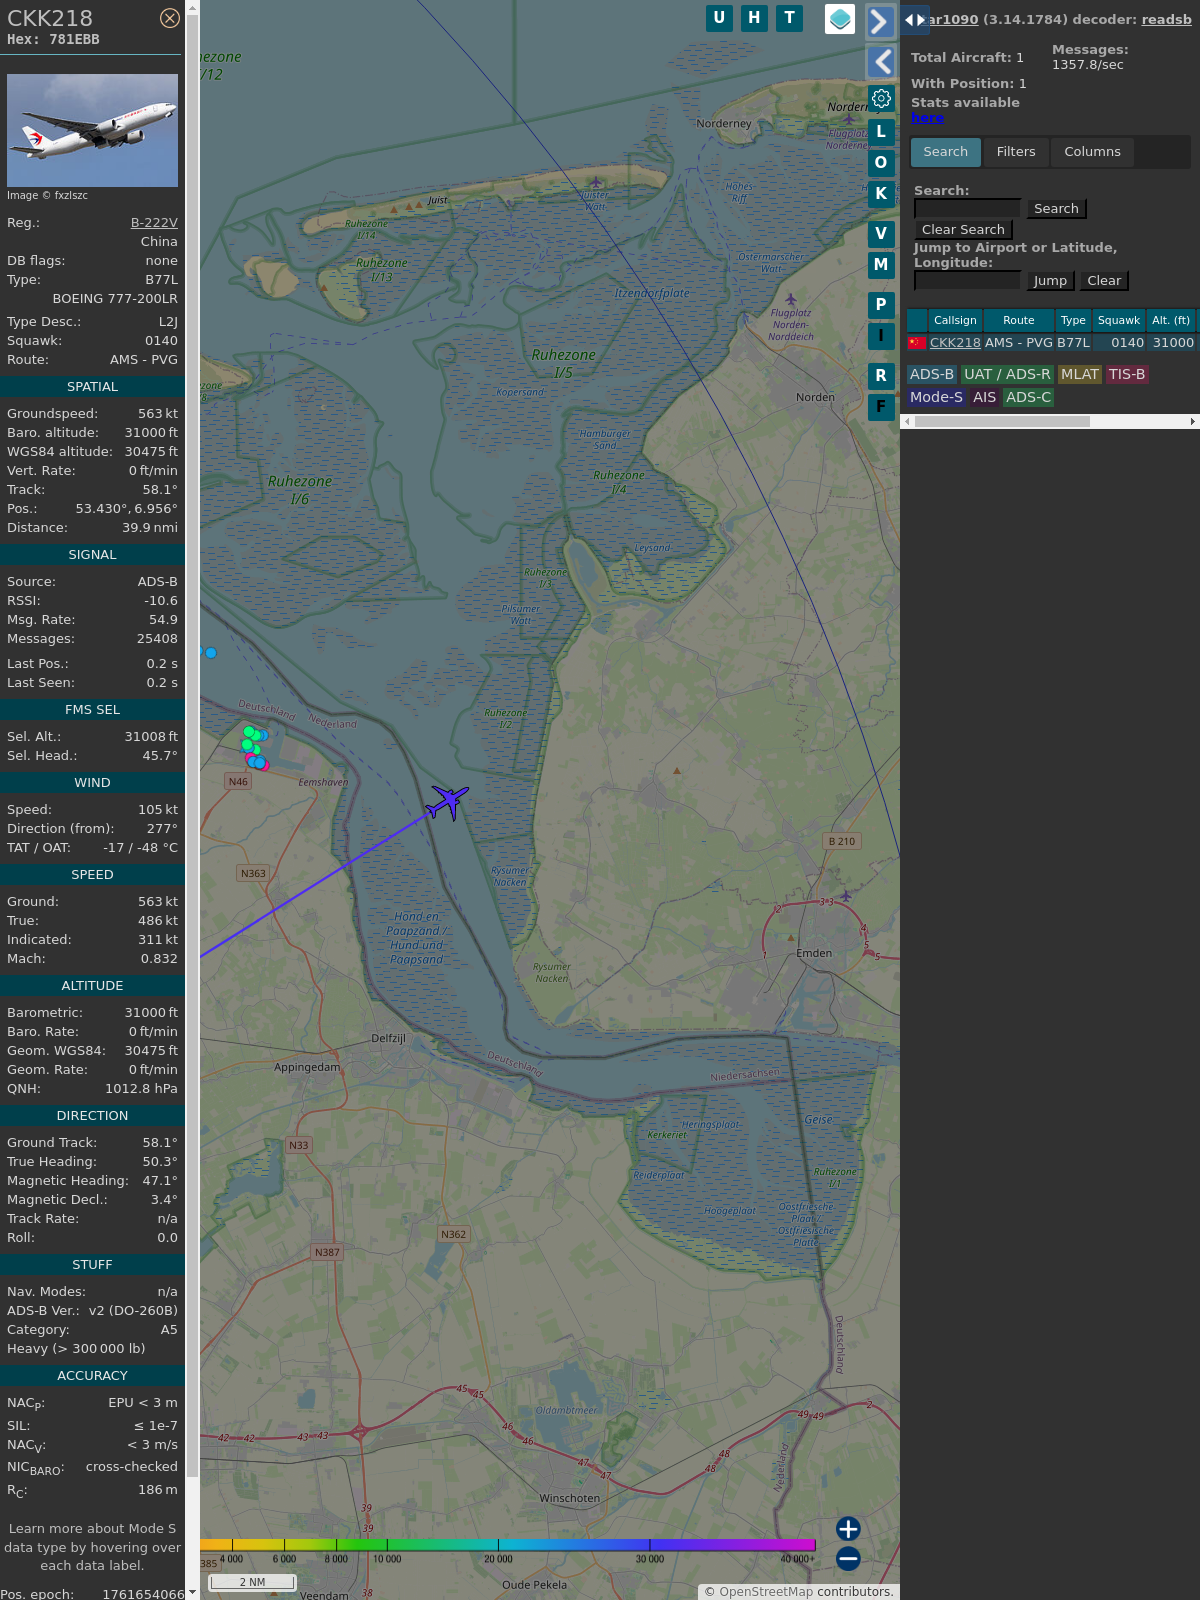This screenshot has height=1600, width=1200.
Task: Collapse sidebar with left chevron arrow
Action: pos(880,62)
